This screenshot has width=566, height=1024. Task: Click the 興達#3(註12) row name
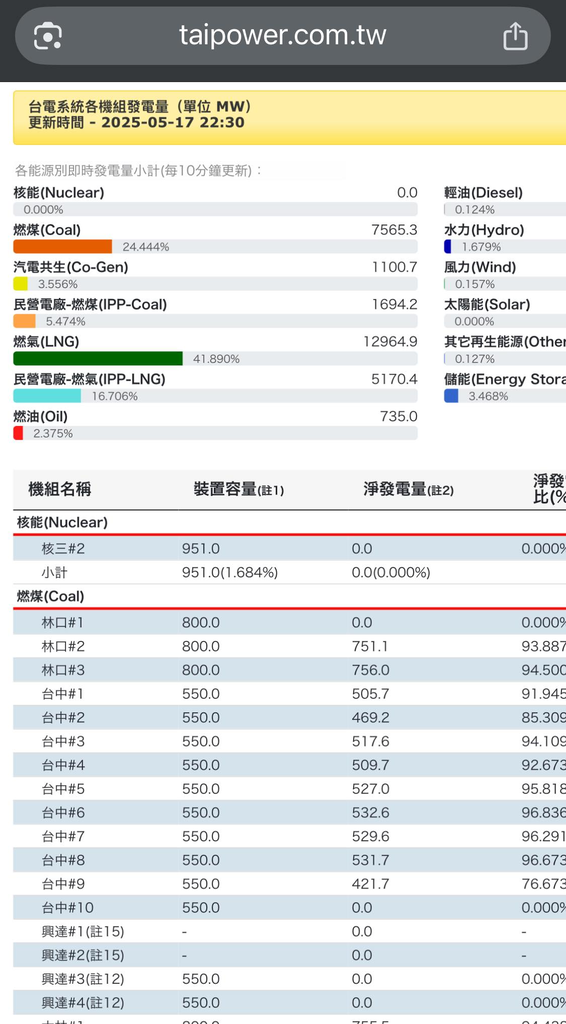pyautogui.click(x=83, y=979)
